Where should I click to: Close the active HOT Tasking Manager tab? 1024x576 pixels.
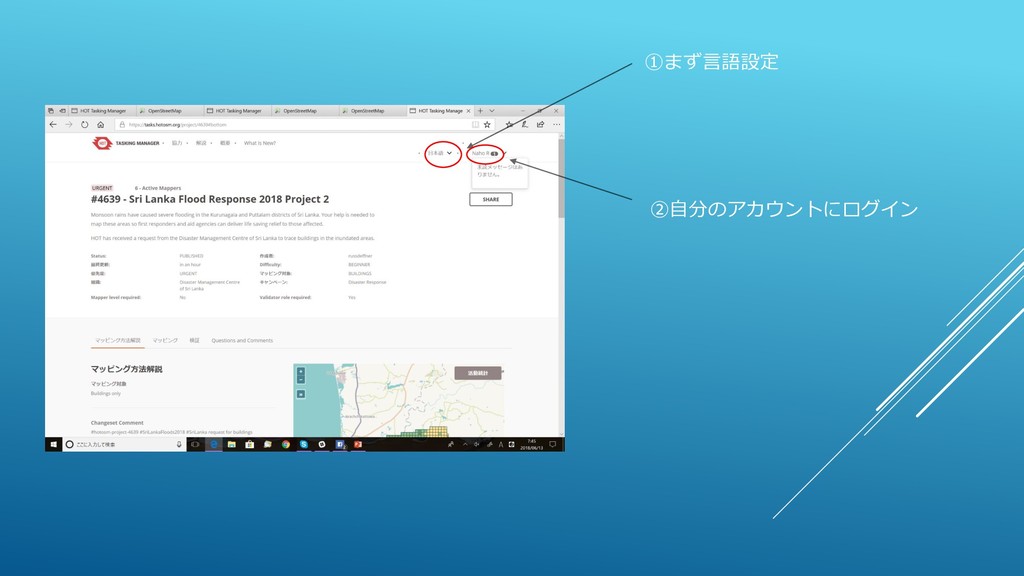tap(468, 111)
